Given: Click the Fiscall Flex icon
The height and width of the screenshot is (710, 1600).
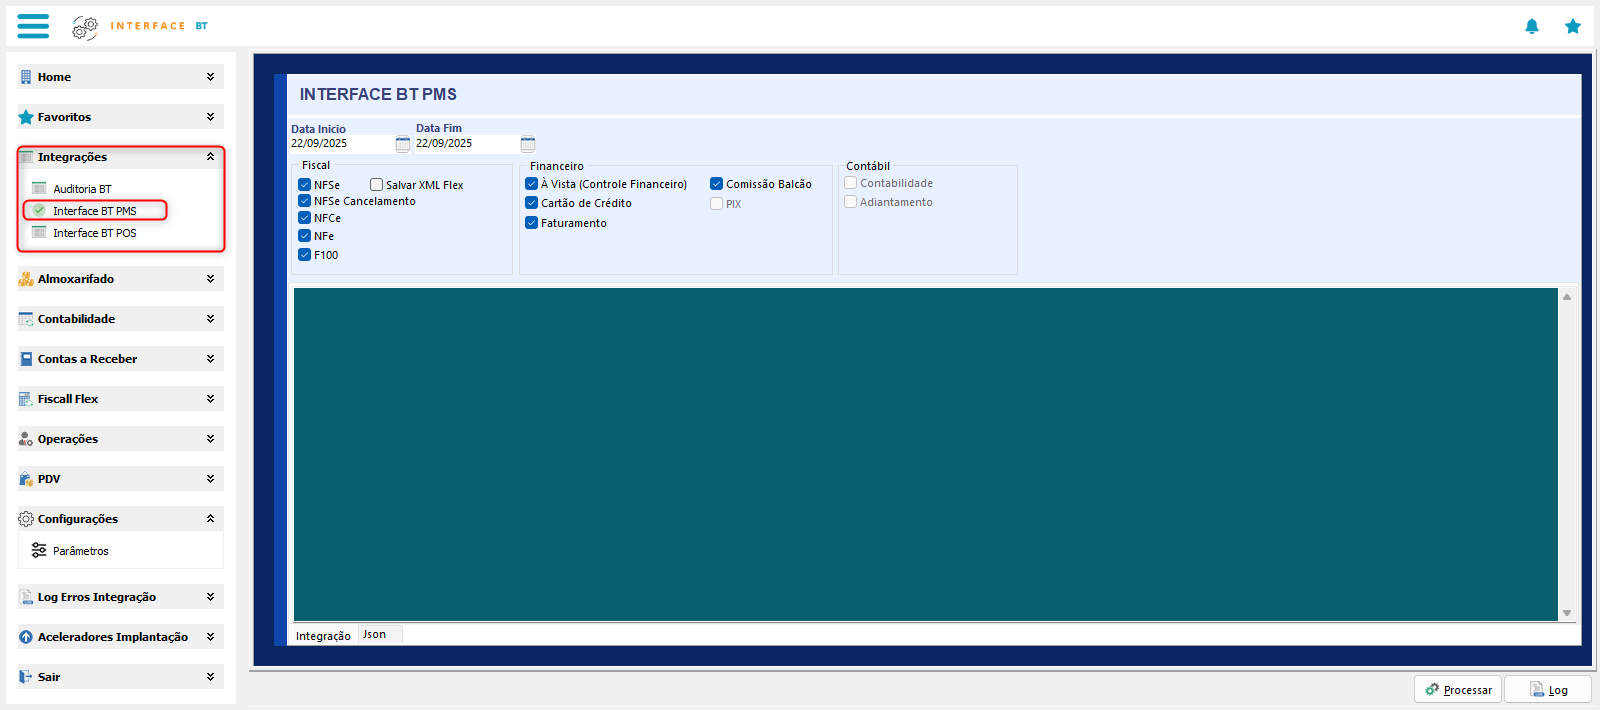Looking at the screenshot, I should point(26,399).
